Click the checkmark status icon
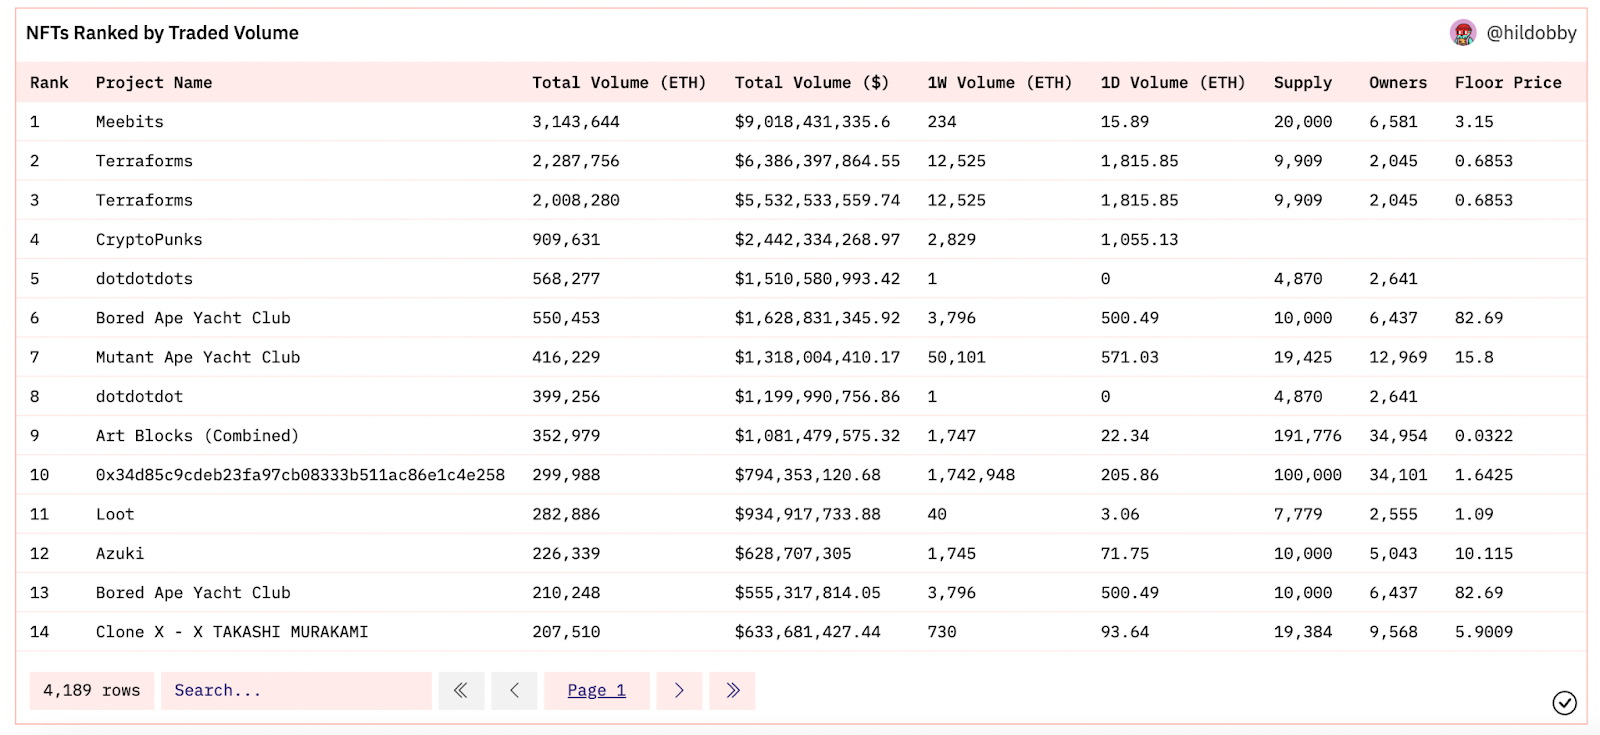 pyautogui.click(x=1564, y=703)
